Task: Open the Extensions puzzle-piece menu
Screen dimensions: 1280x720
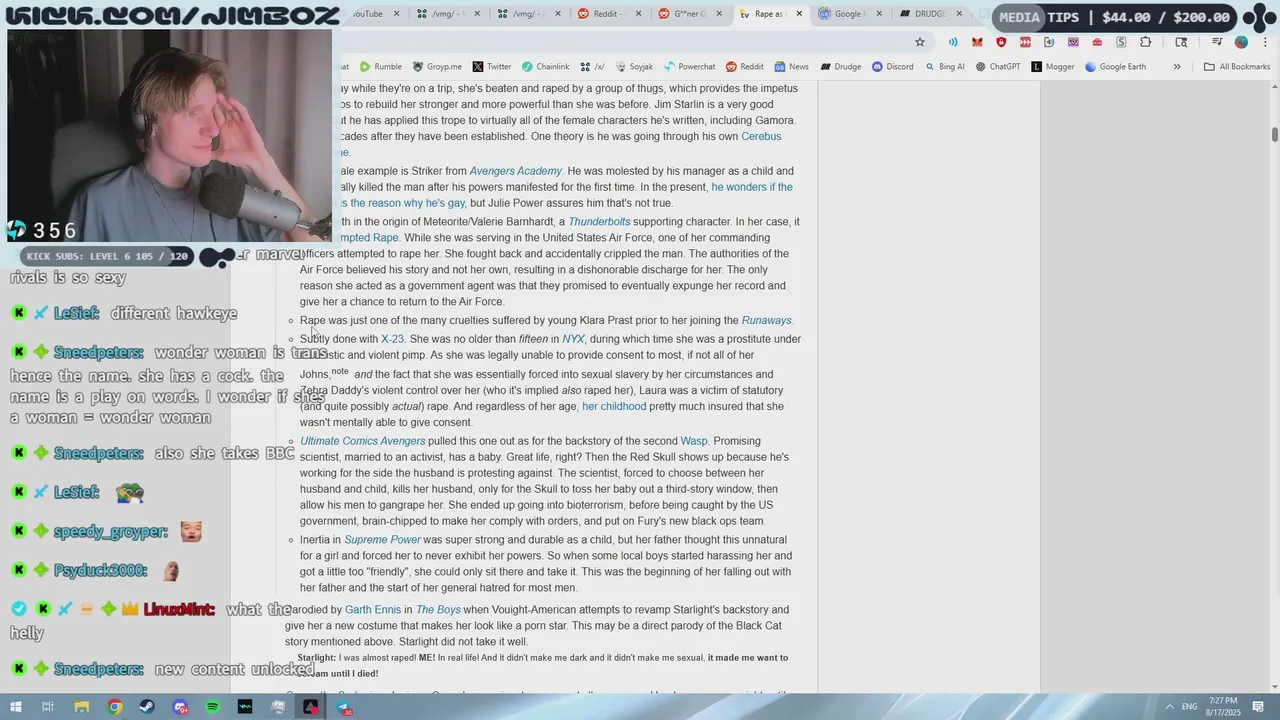Action: 1146,42
